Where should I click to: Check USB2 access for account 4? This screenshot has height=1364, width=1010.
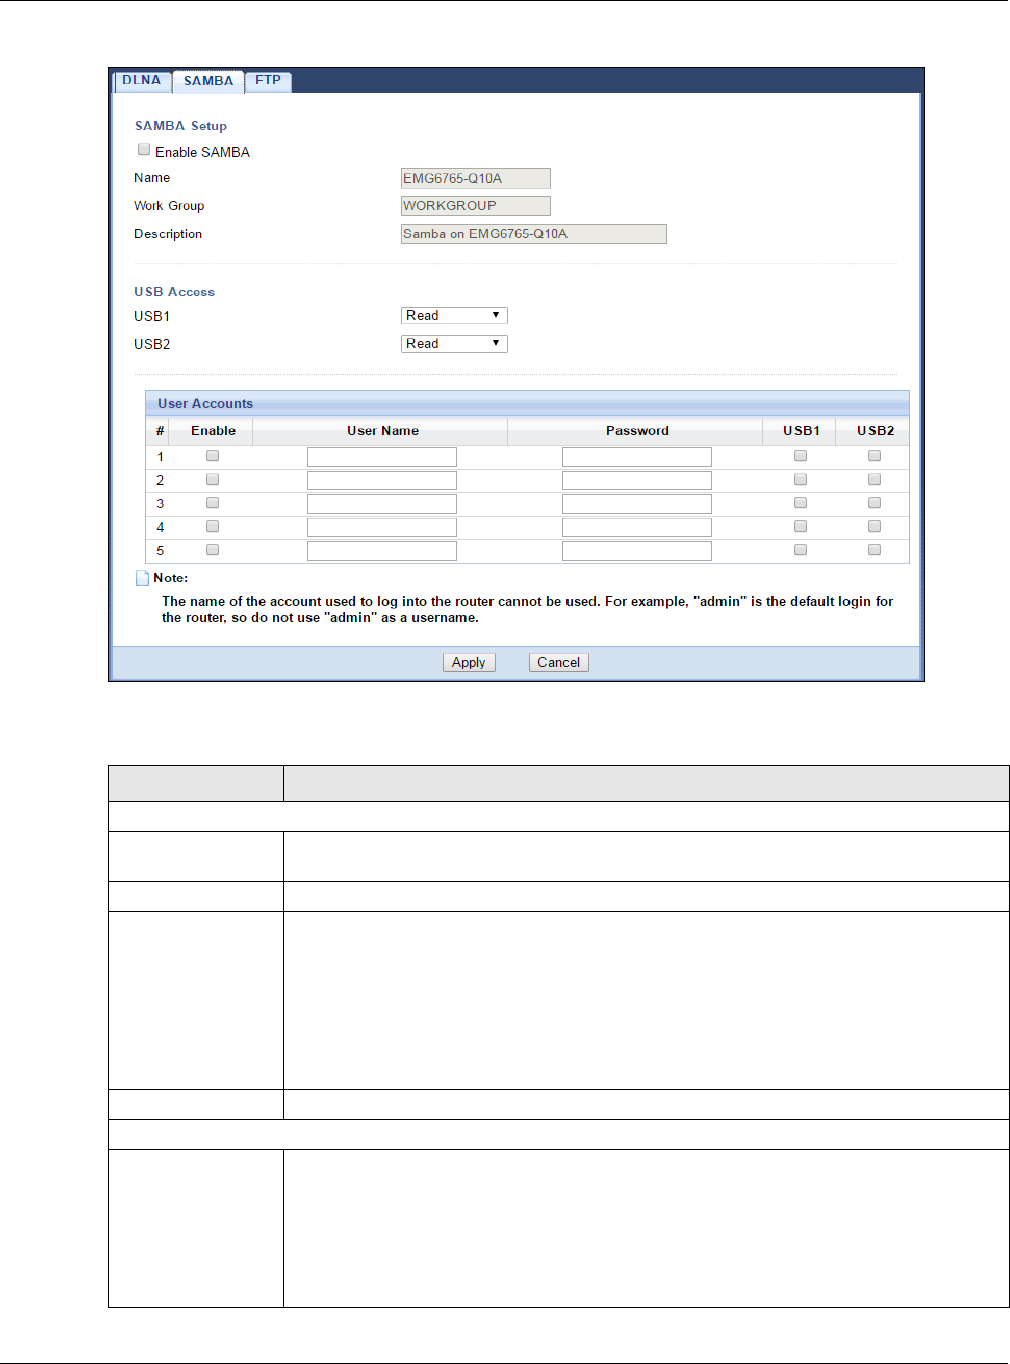click(874, 527)
